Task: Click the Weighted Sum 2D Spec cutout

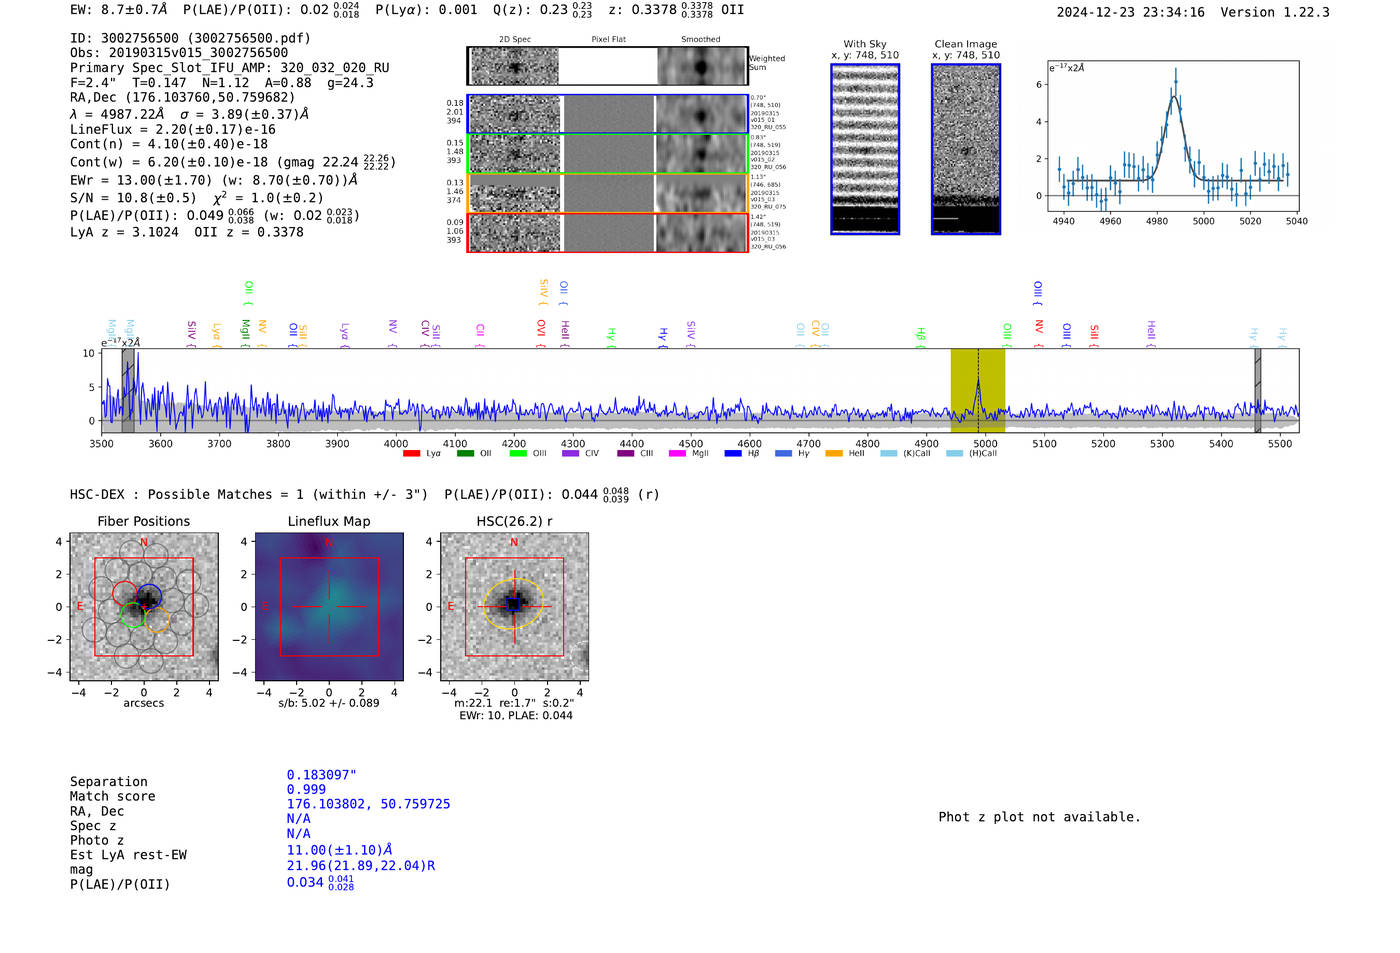Action: click(x=514, y=66)
